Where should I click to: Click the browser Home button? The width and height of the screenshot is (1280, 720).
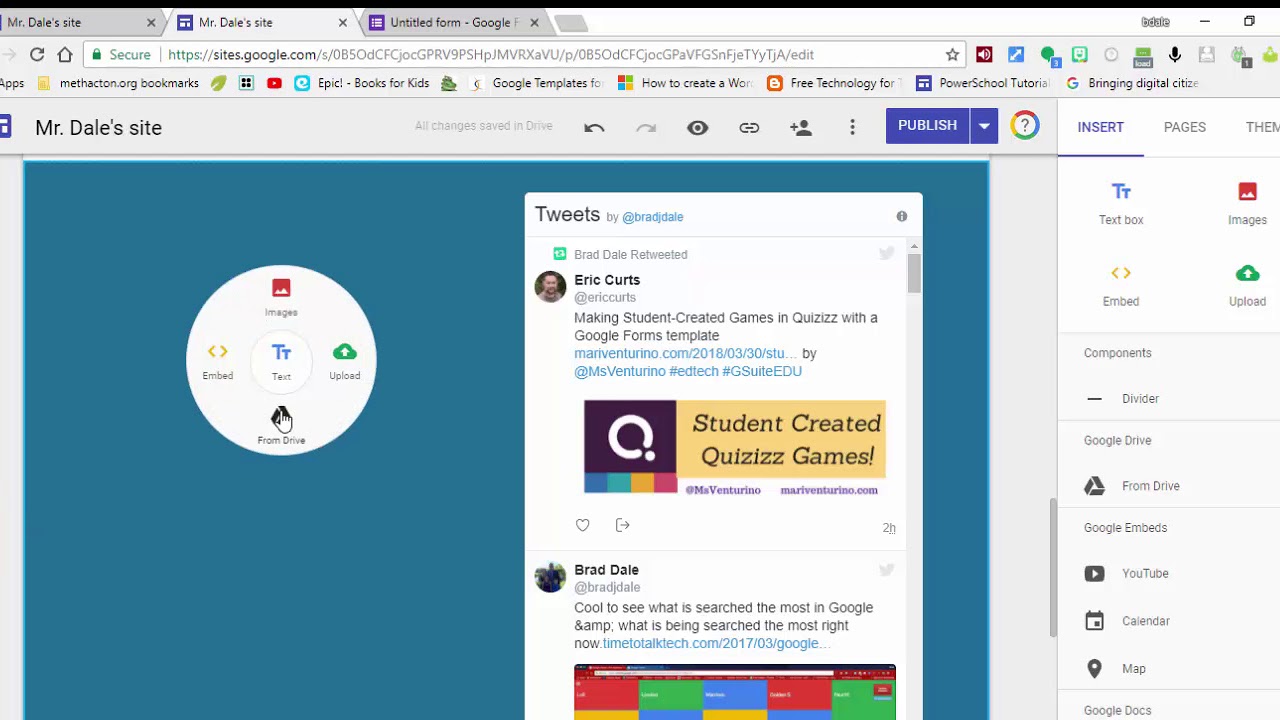[x=65, y=54]
